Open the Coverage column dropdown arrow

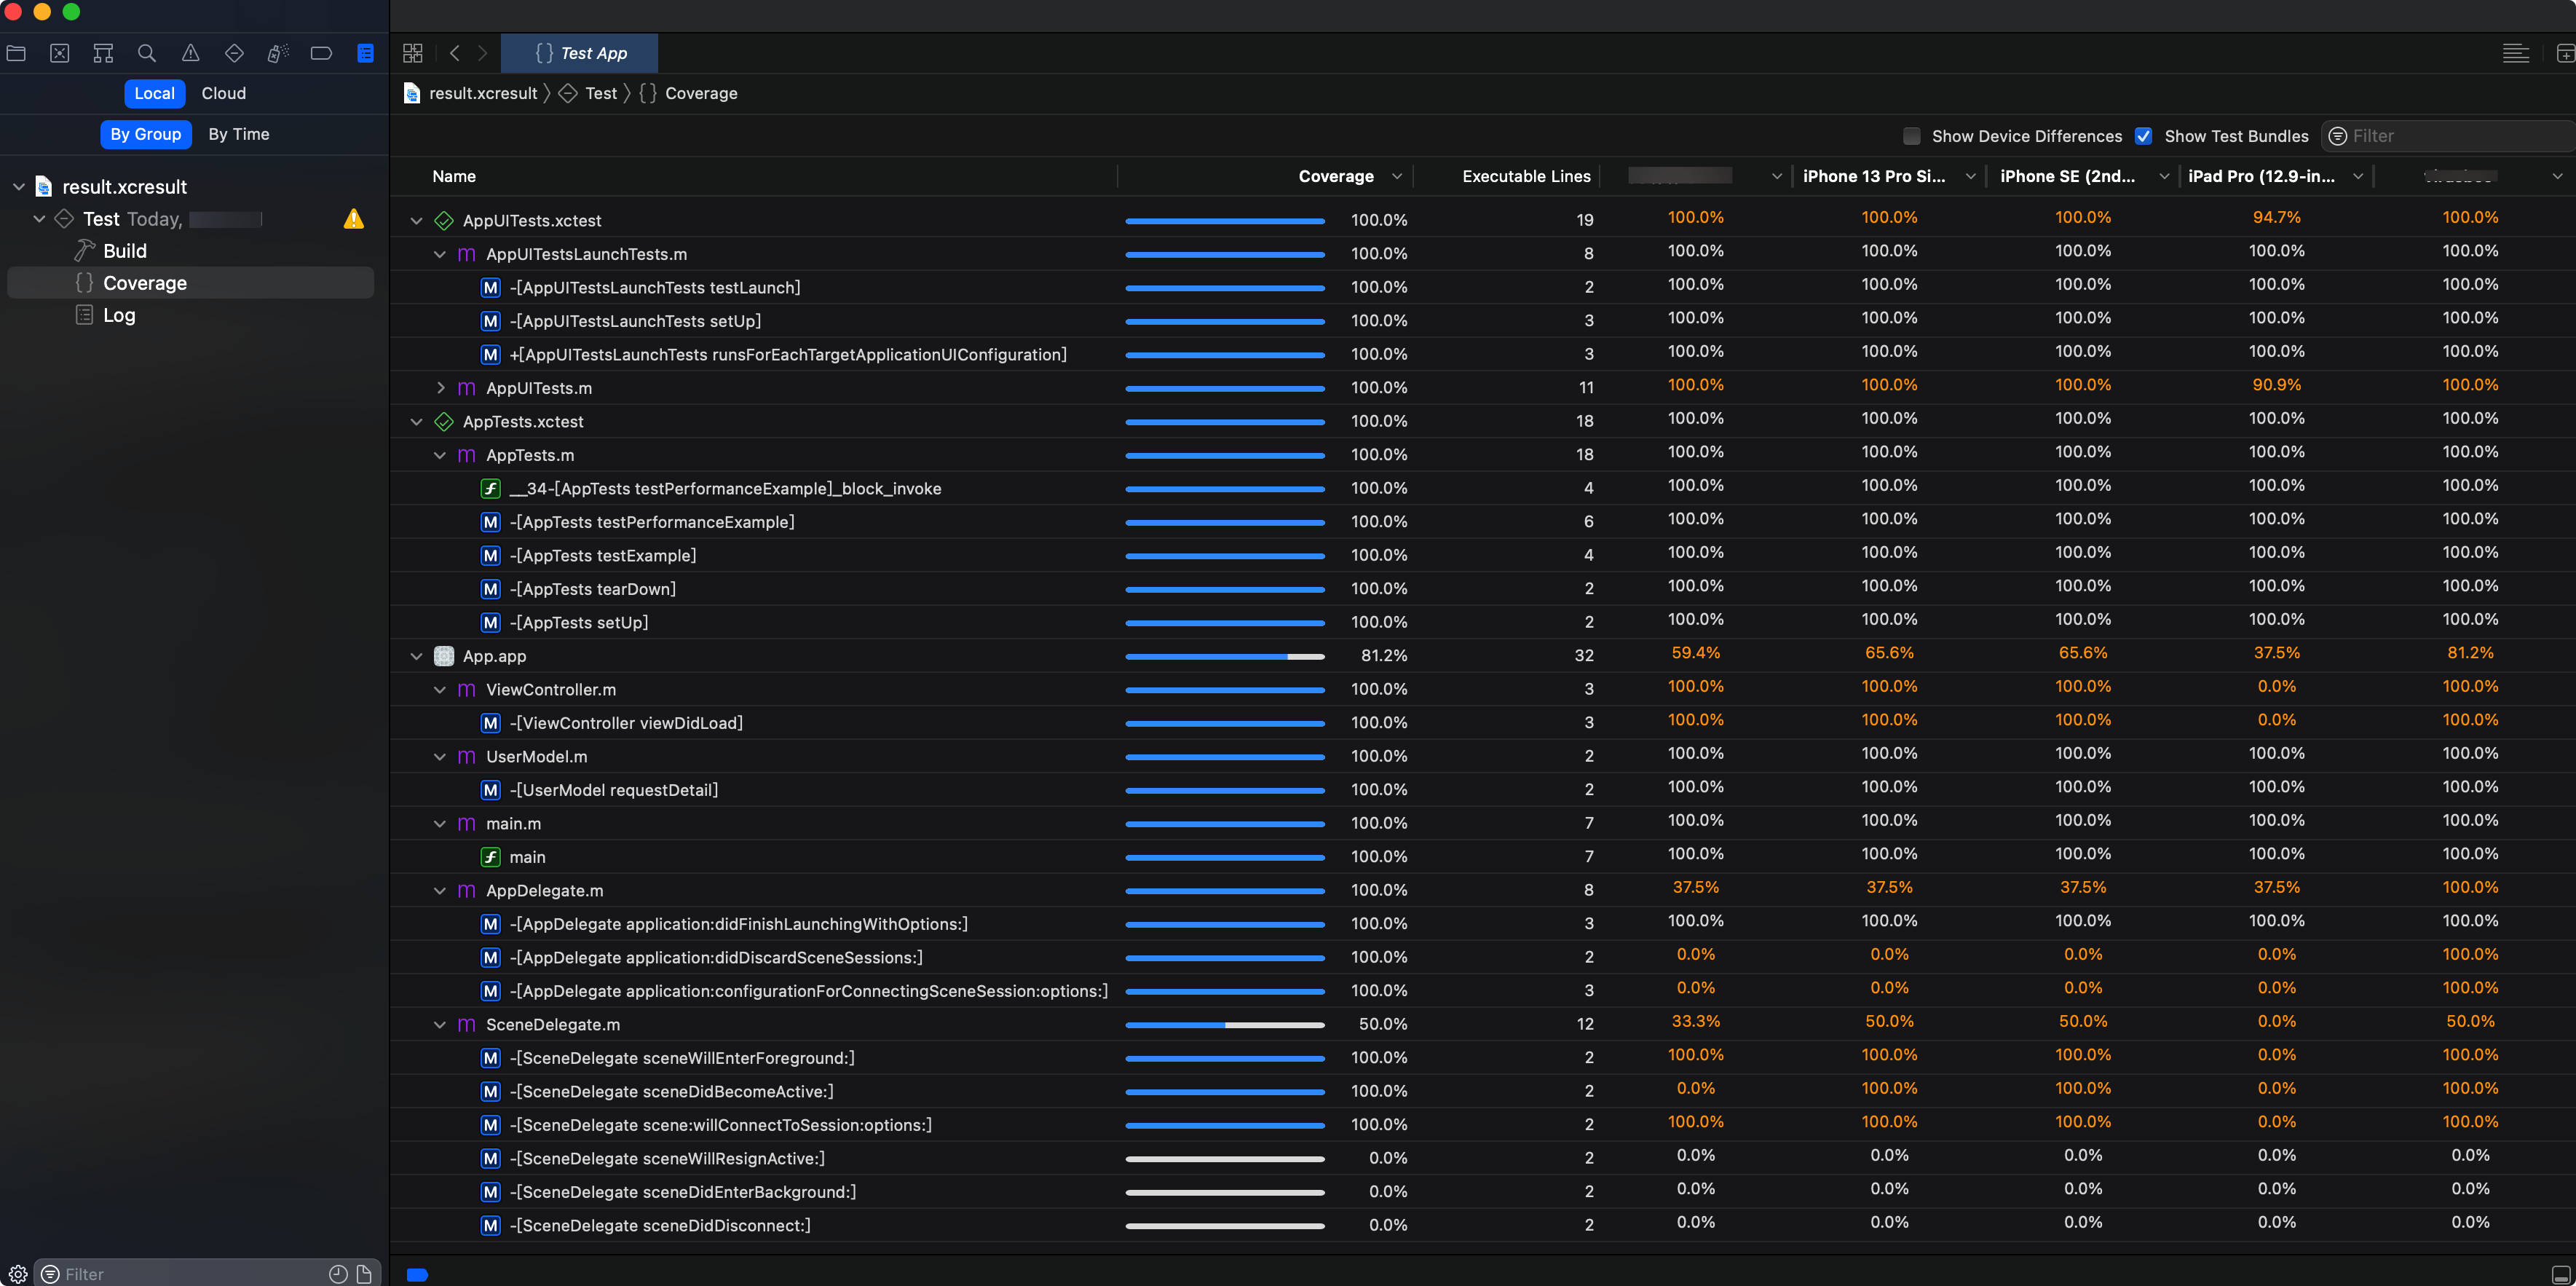coord(1397,176)
